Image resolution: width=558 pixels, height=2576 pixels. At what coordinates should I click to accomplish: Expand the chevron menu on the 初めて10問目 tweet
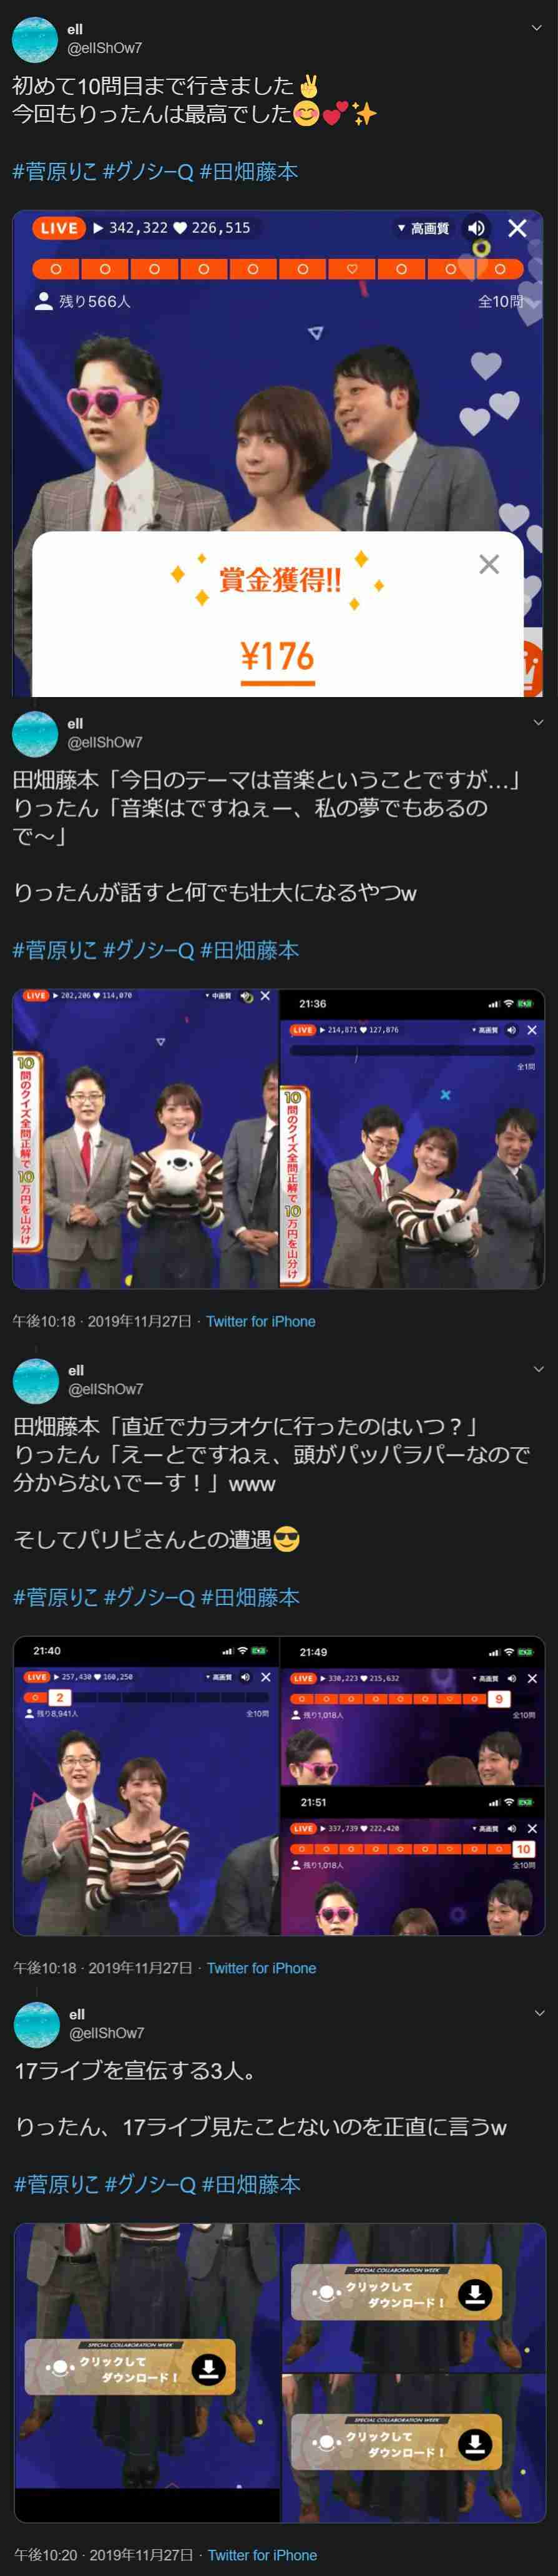point(537,28)
